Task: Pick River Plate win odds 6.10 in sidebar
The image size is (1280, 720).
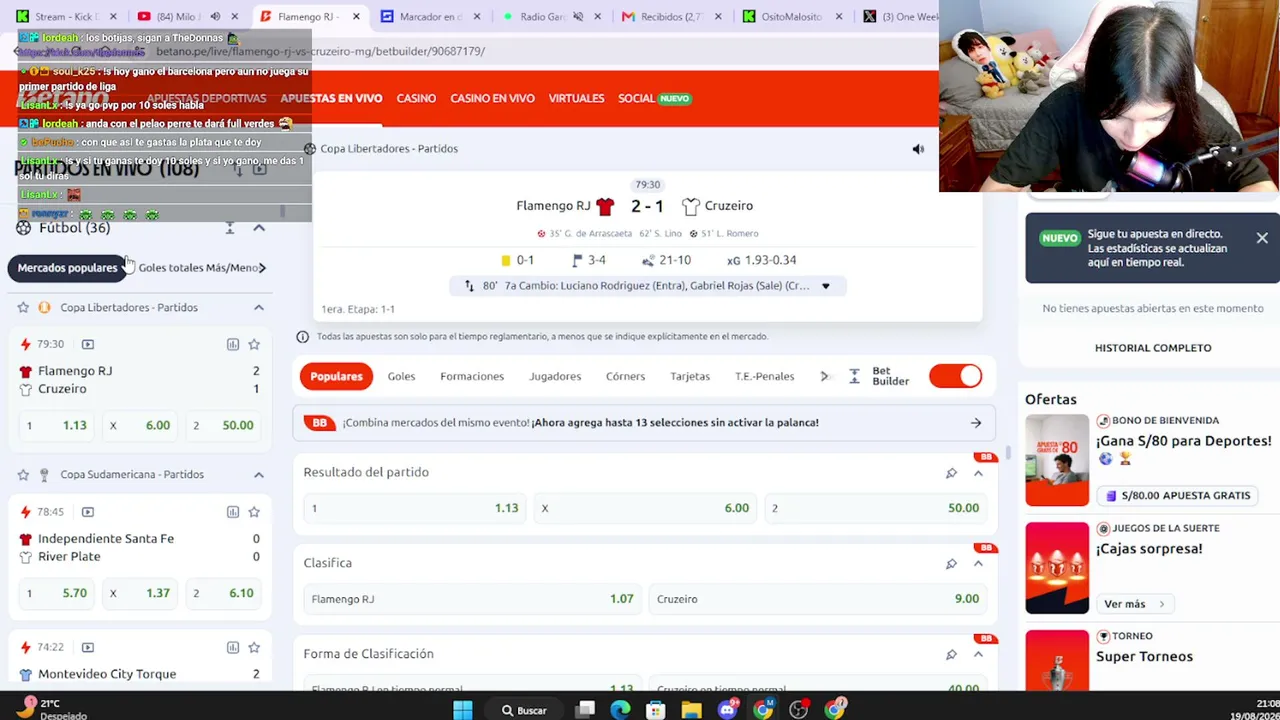Action: 225,593
